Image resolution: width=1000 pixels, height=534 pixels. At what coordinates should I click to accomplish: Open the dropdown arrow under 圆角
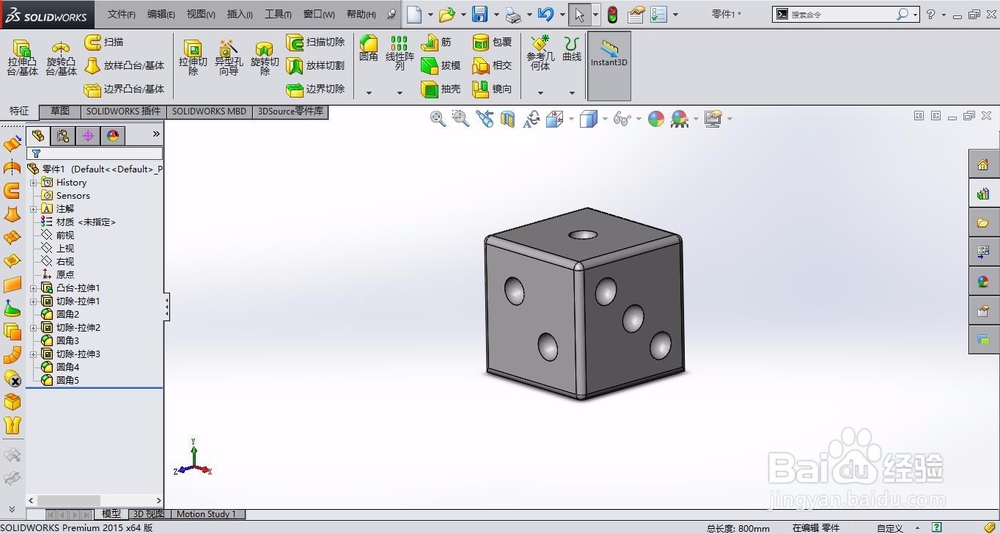(x=369, y=93)
